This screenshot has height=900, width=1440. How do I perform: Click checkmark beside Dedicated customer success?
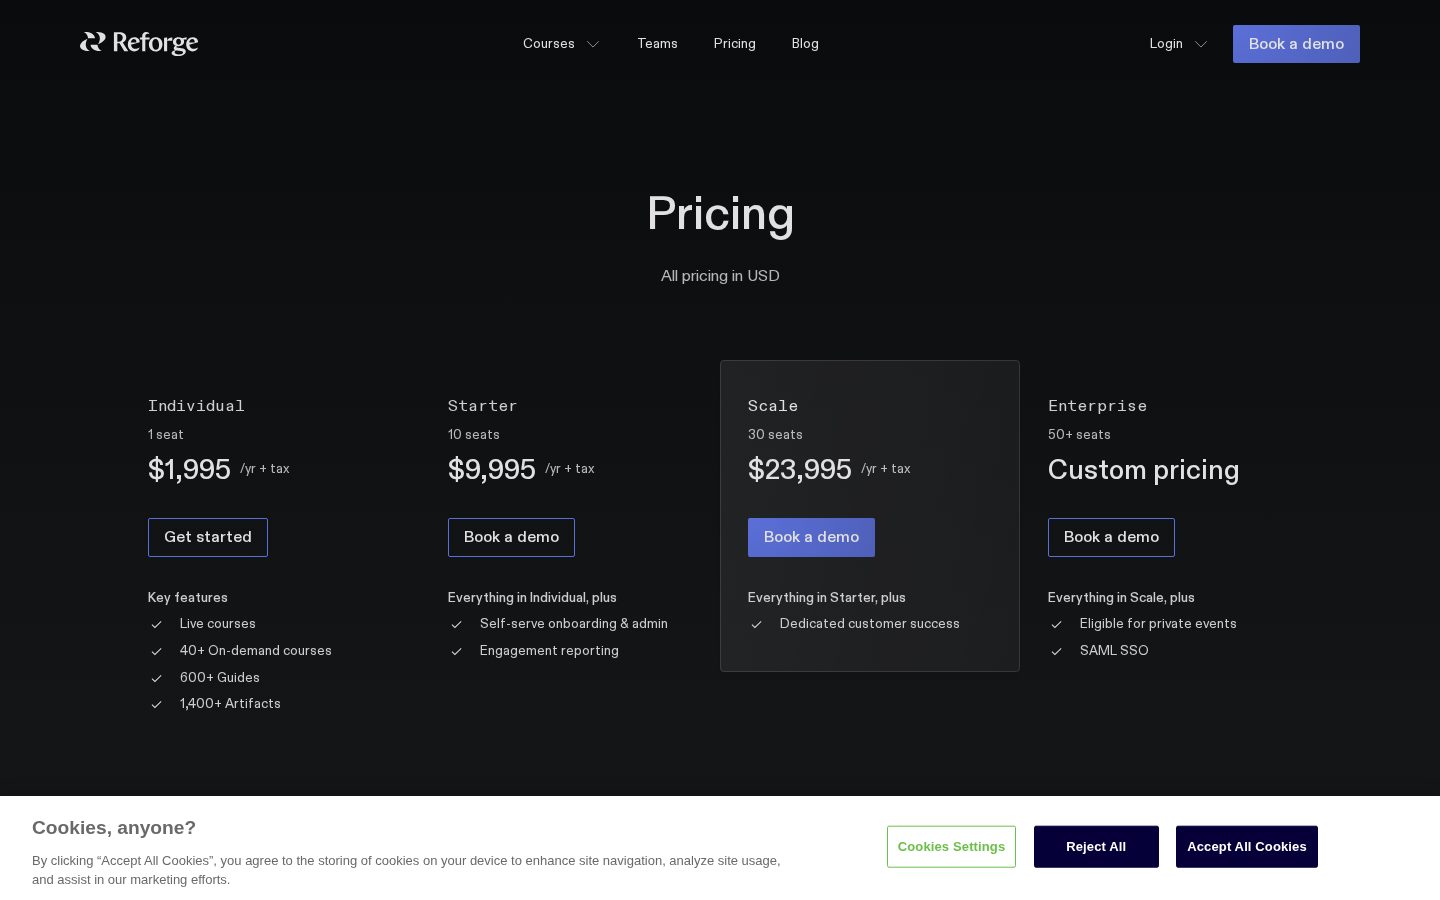(756, 624)
